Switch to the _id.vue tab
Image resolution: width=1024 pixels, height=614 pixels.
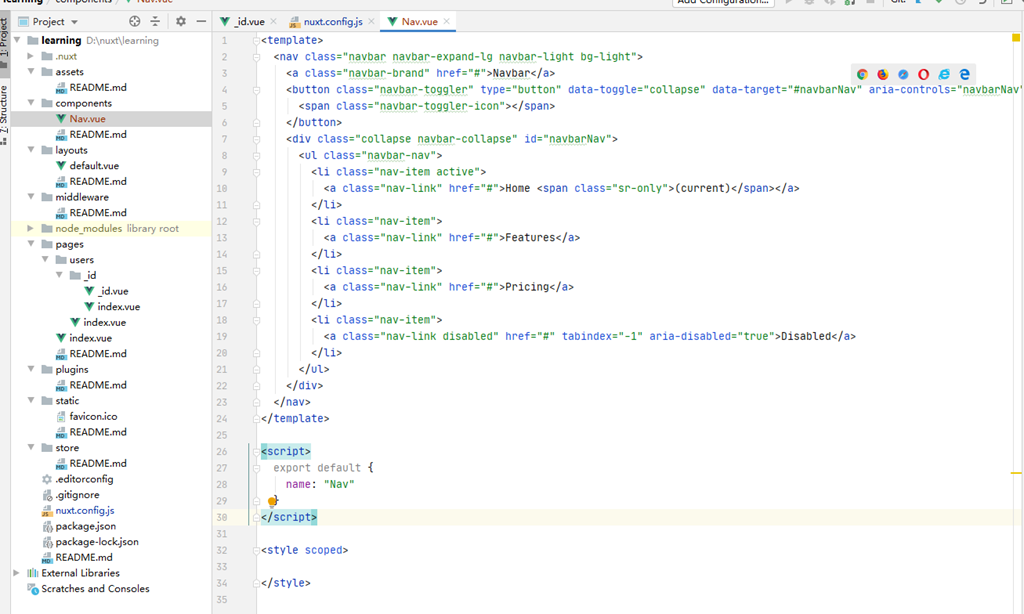coord(249,22)
